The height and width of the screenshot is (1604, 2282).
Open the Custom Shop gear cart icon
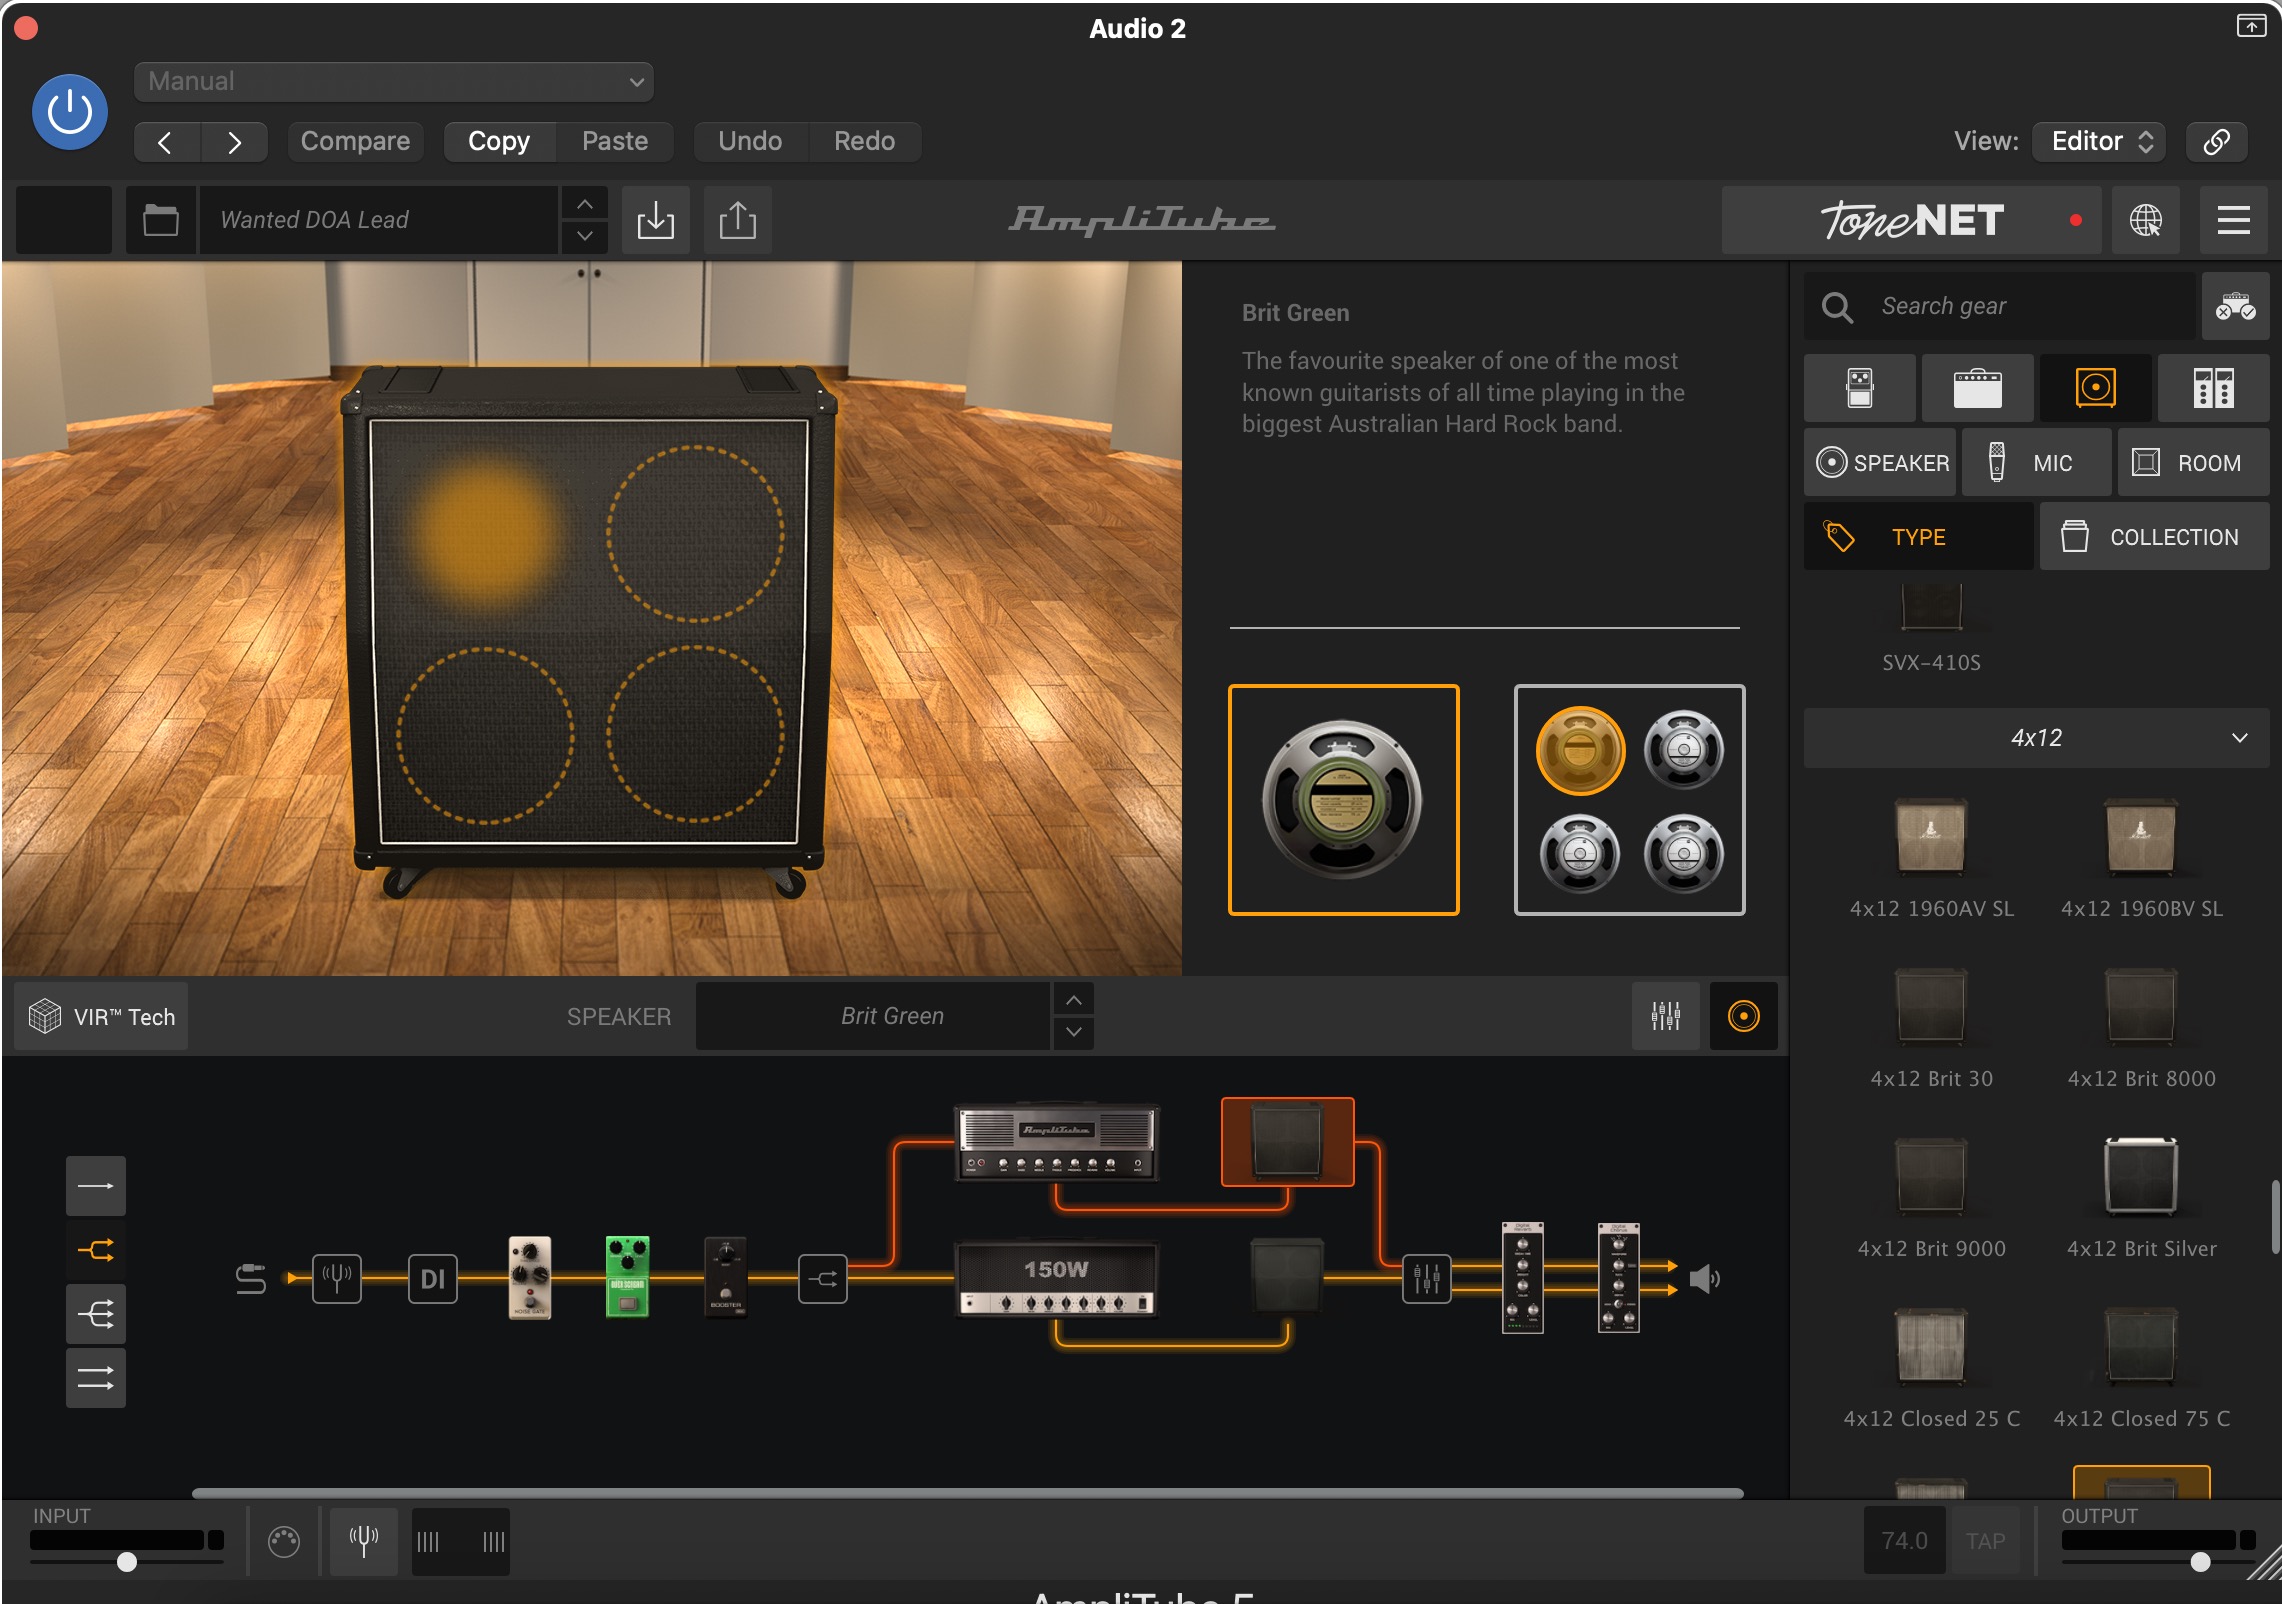coord(2235,306)
